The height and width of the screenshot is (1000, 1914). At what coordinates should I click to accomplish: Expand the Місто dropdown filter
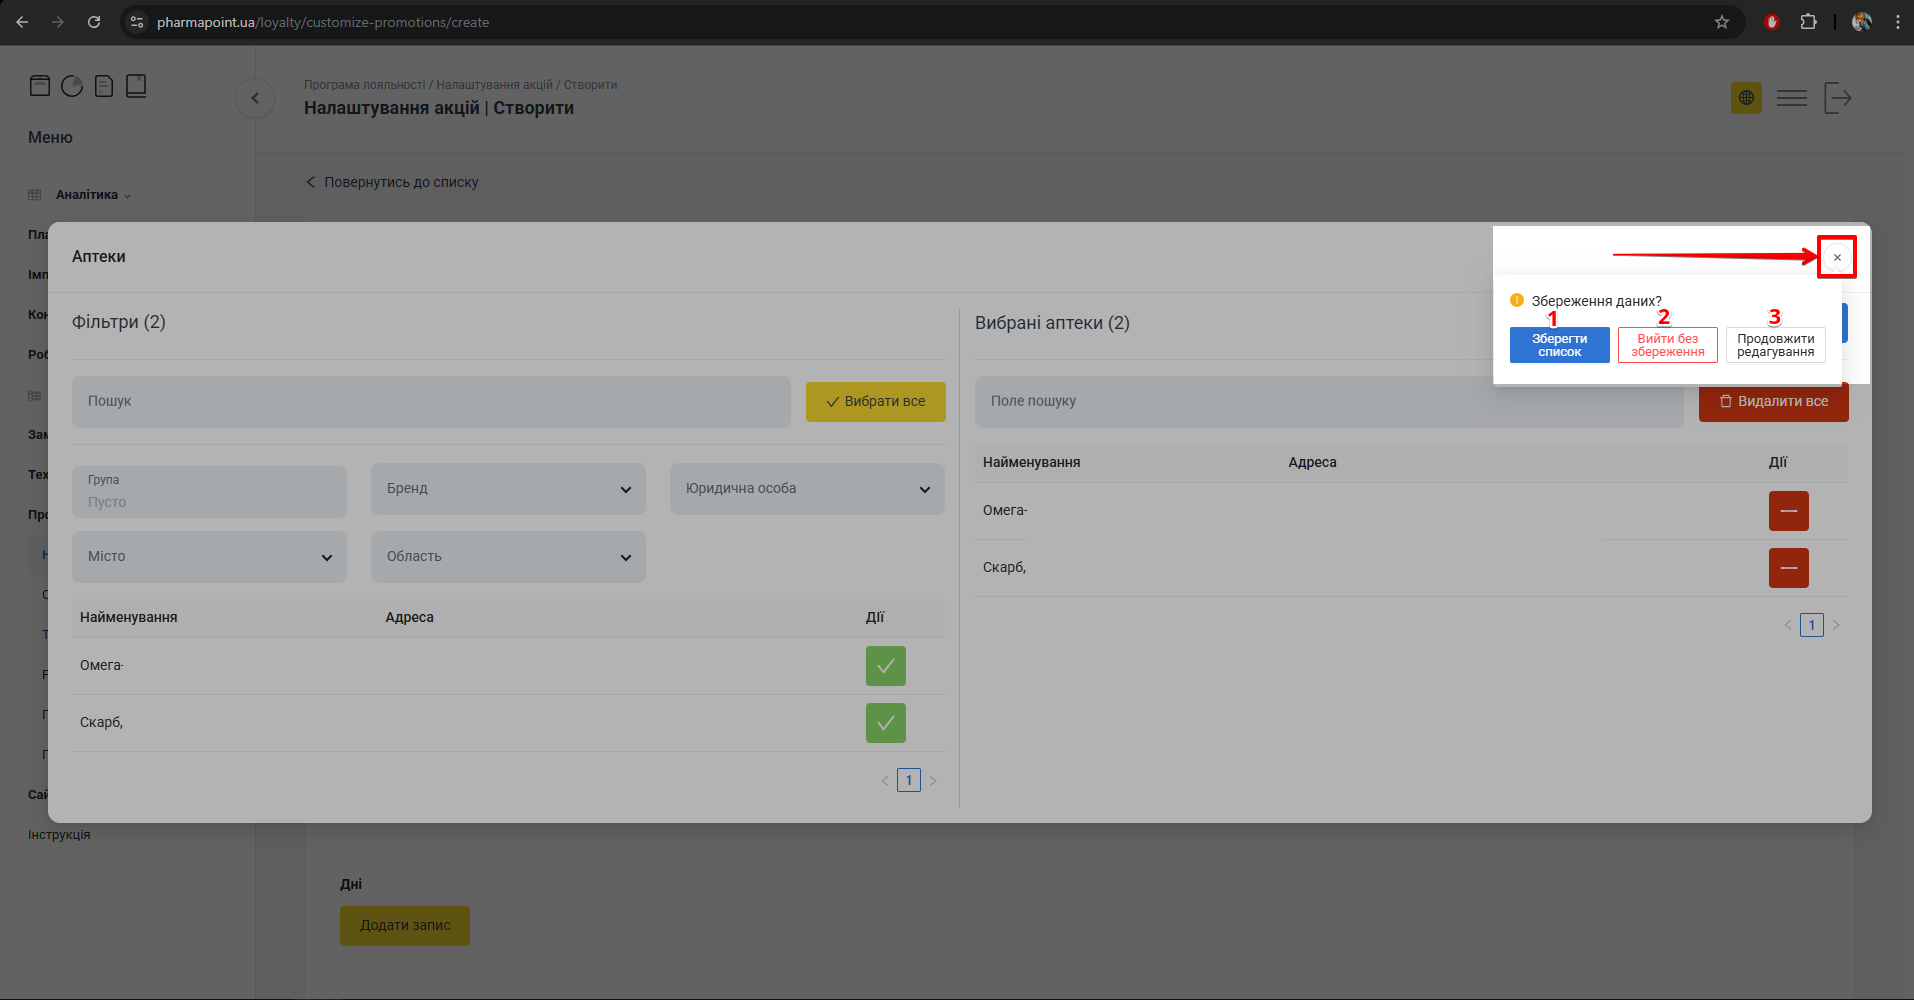209,557
